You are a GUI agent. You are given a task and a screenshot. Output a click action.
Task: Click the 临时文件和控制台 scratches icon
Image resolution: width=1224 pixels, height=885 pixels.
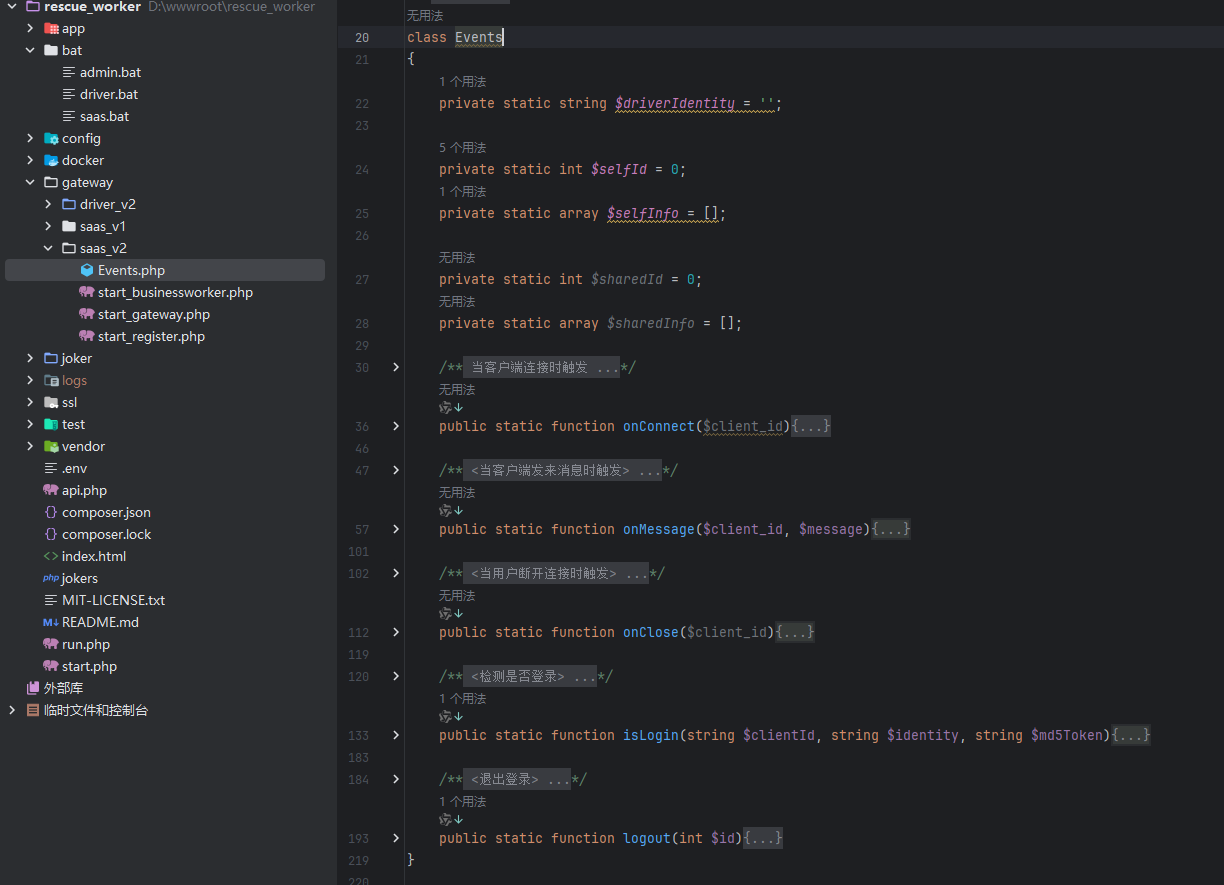click(x=33, y=711)
